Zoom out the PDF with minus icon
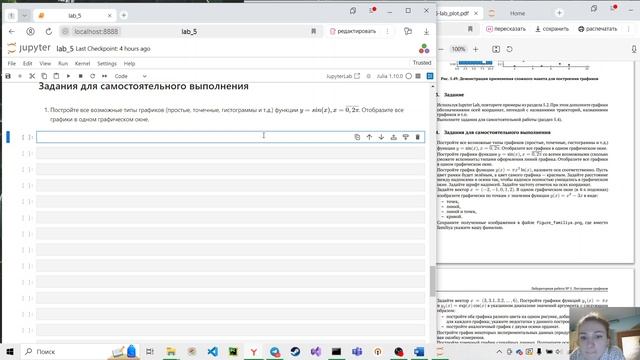 point(441,49)
